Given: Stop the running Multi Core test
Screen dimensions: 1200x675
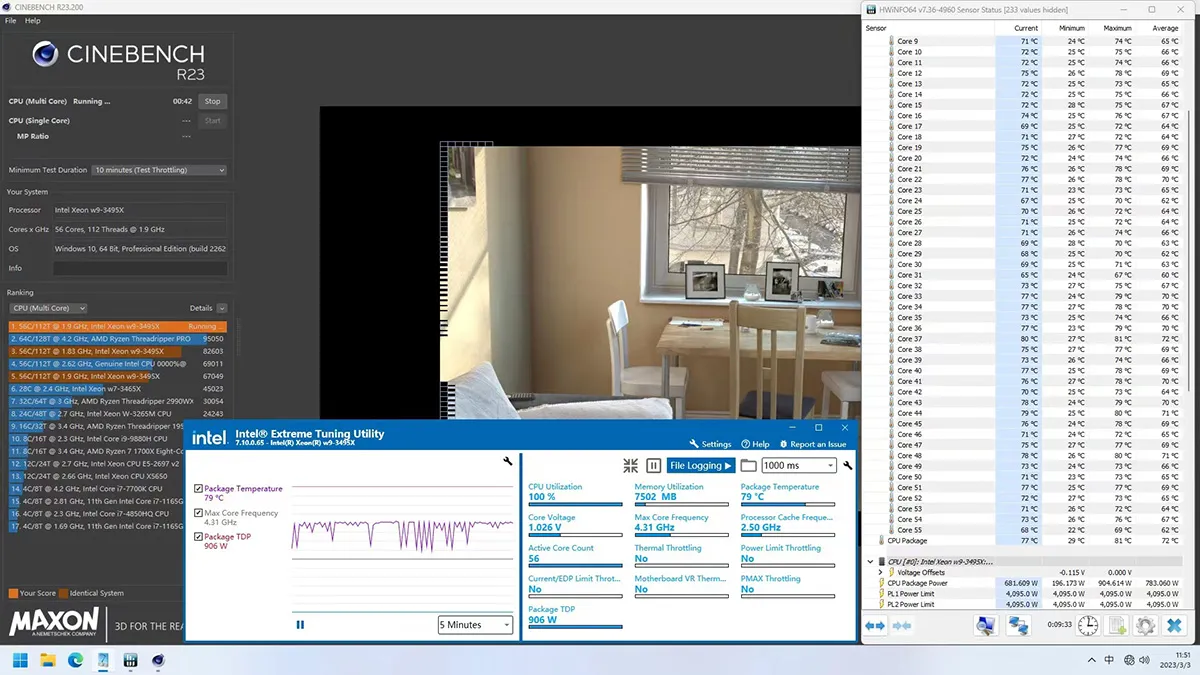Looking at the screenshot, I should pyautogui.click(x=212, y=101).
